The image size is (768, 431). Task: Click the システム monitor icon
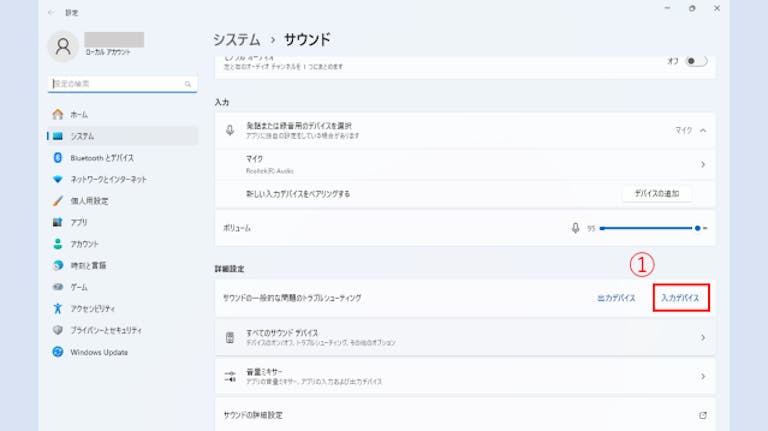pos(58,136)
